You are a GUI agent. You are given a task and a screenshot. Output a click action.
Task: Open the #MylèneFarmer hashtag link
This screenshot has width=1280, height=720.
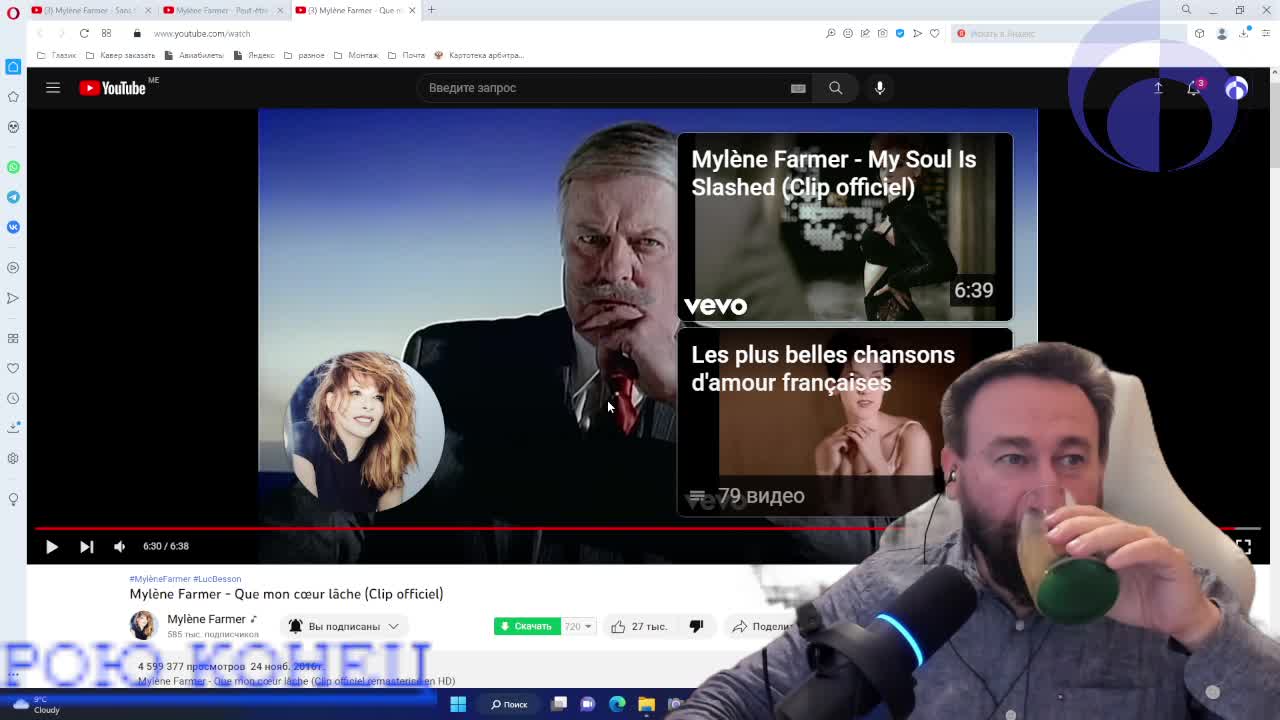point(159,579)
